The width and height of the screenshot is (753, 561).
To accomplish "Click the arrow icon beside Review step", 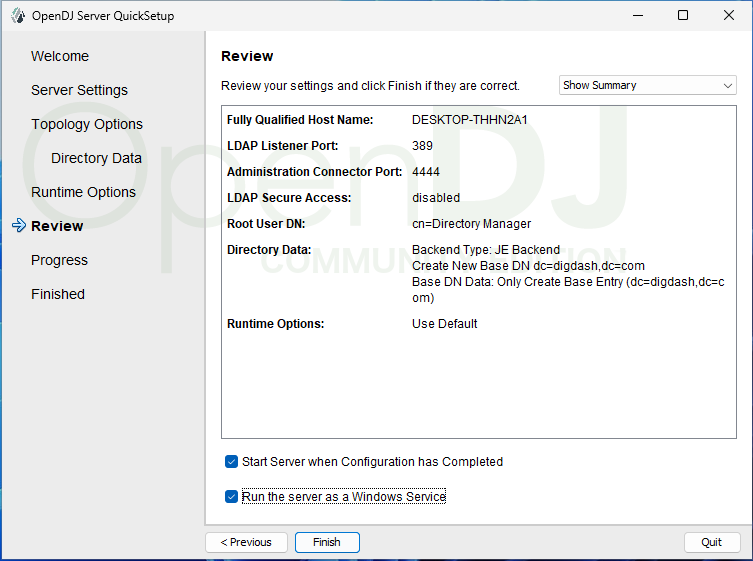I will click(18, 226).
